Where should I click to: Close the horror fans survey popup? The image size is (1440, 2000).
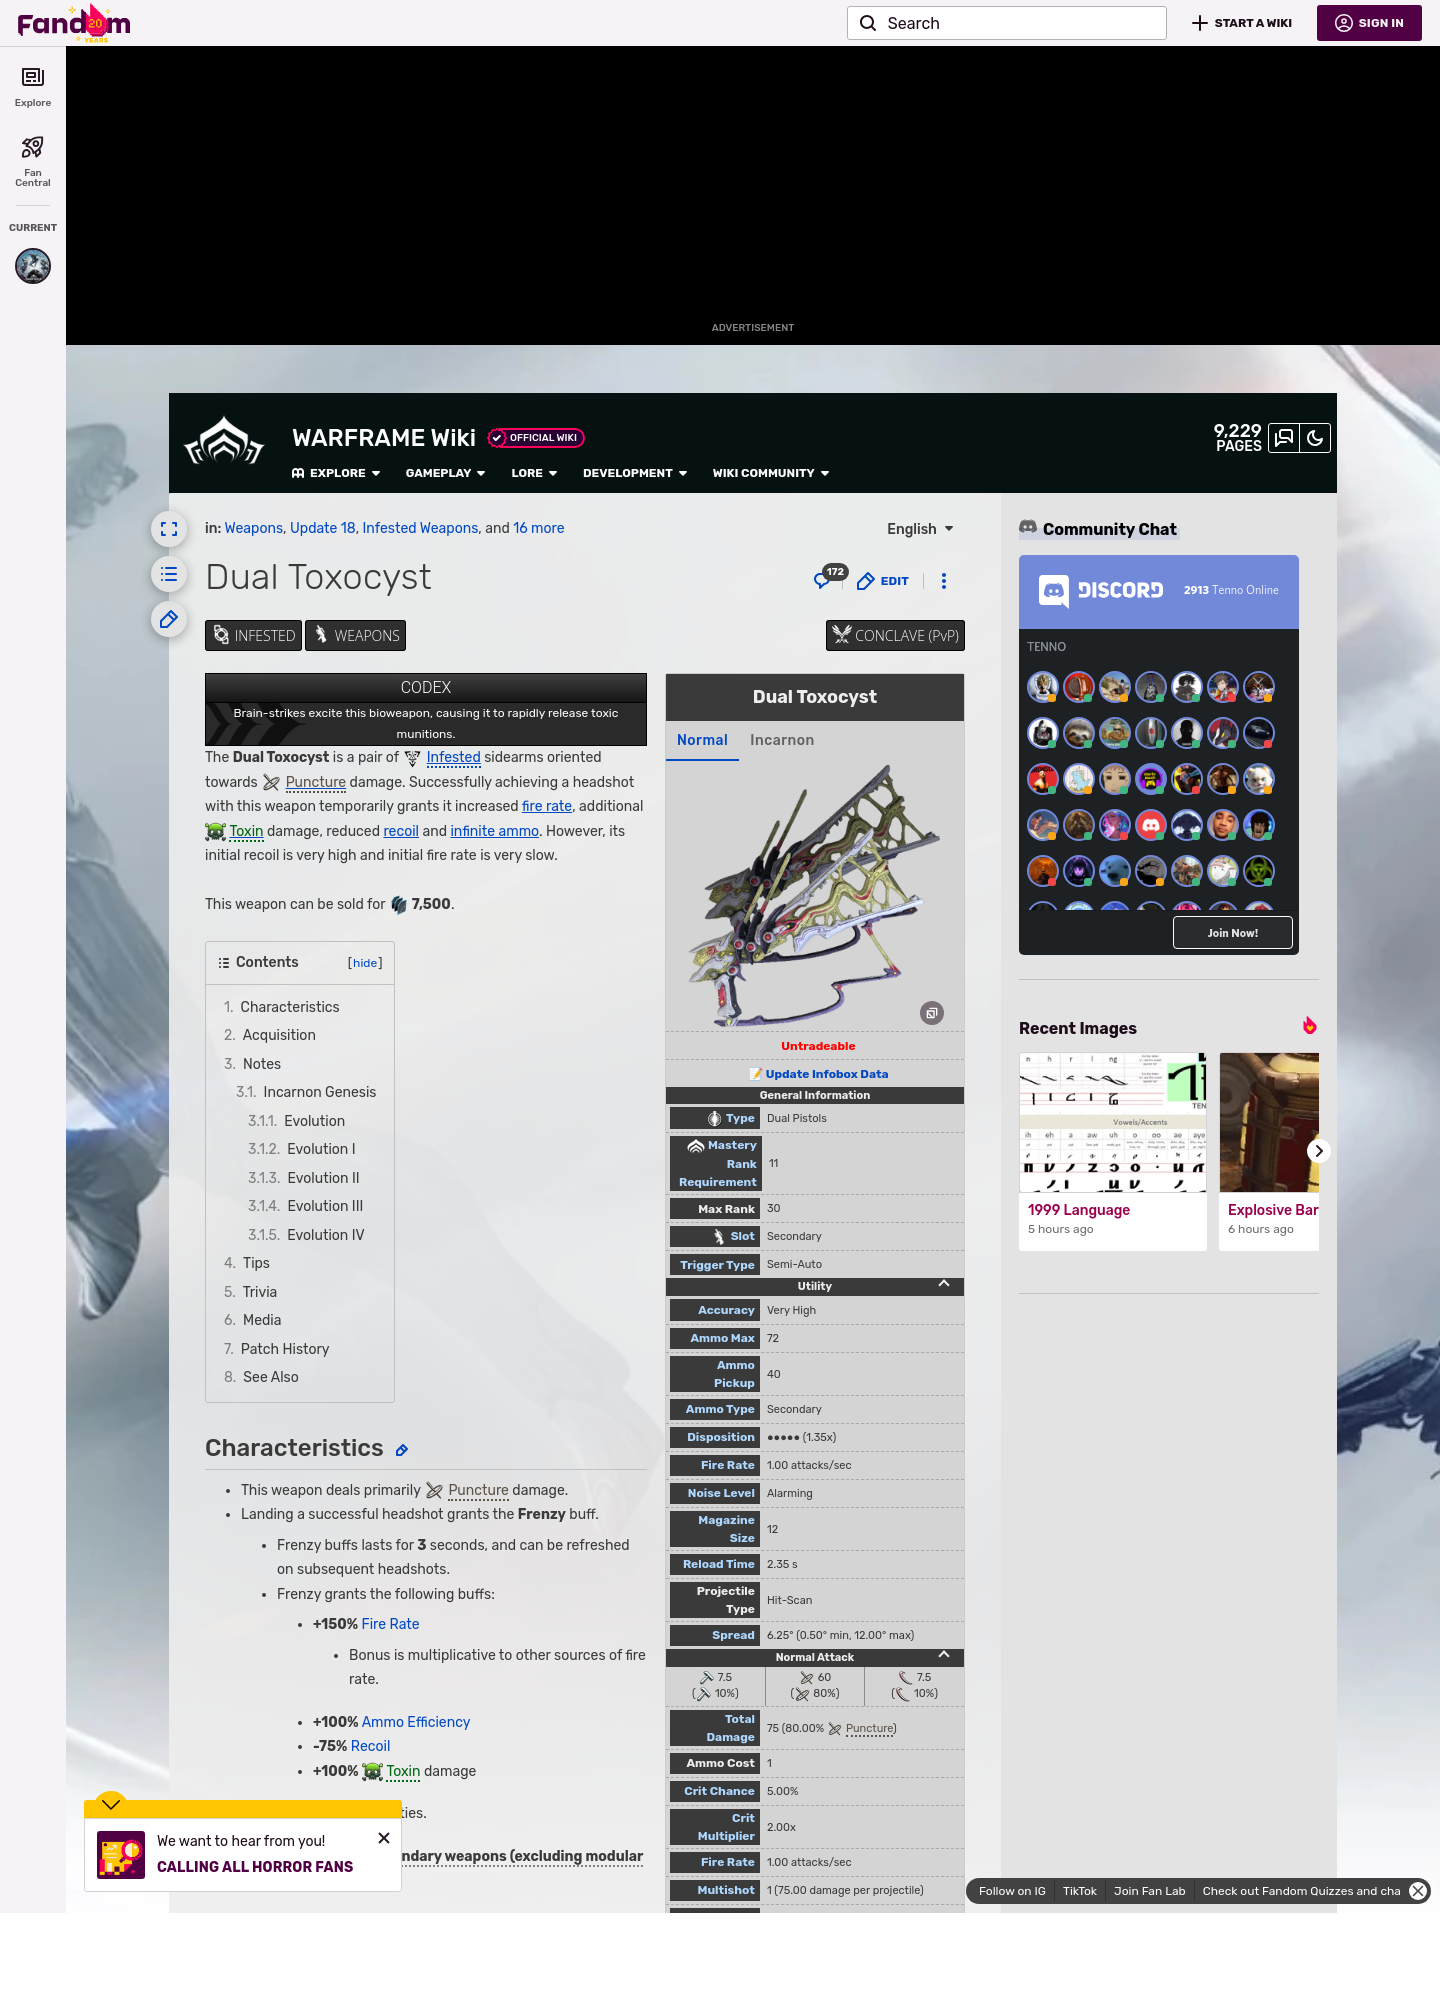[384, 1838]
